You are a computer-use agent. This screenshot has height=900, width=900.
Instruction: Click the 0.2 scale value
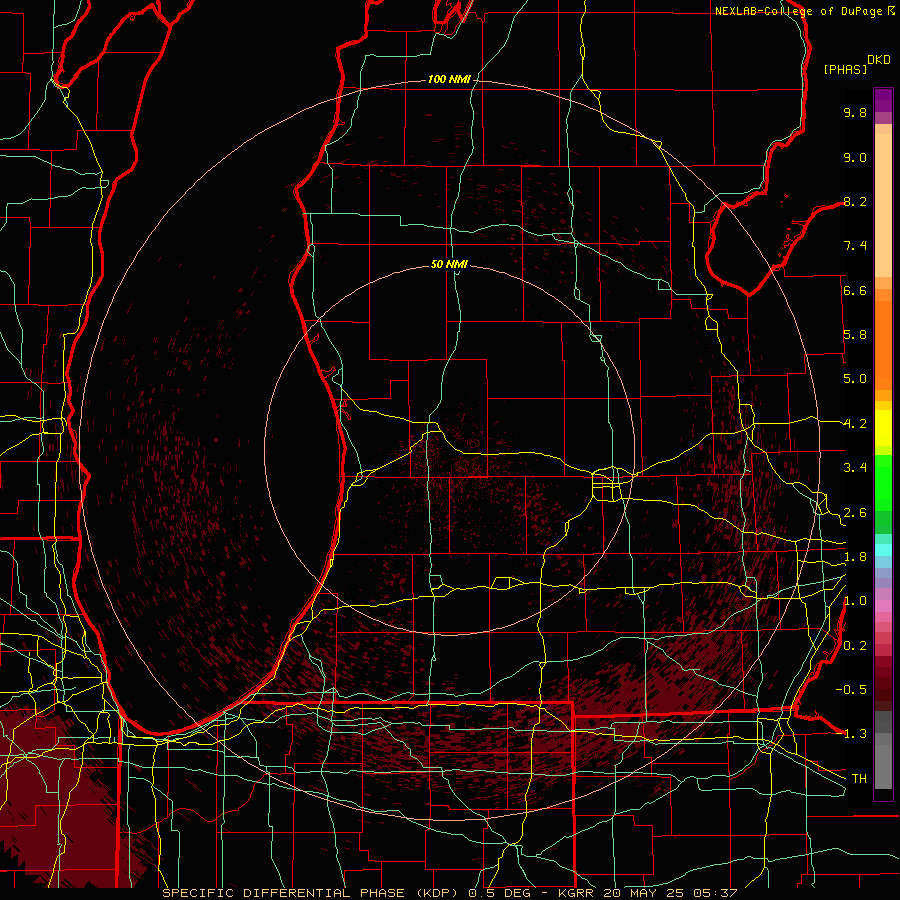point(855,646)
